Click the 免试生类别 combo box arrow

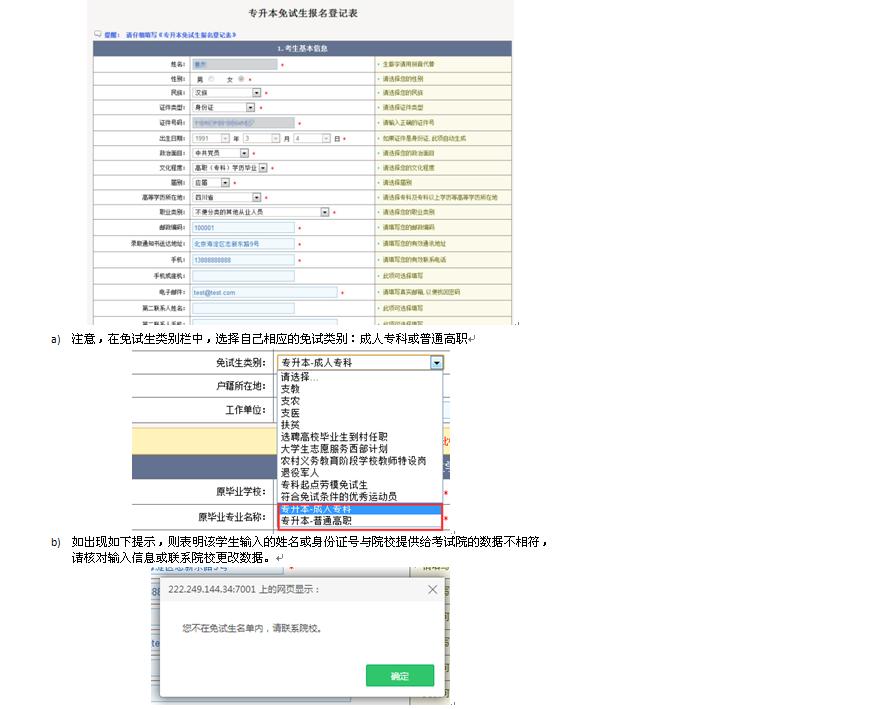pos(436,363)
